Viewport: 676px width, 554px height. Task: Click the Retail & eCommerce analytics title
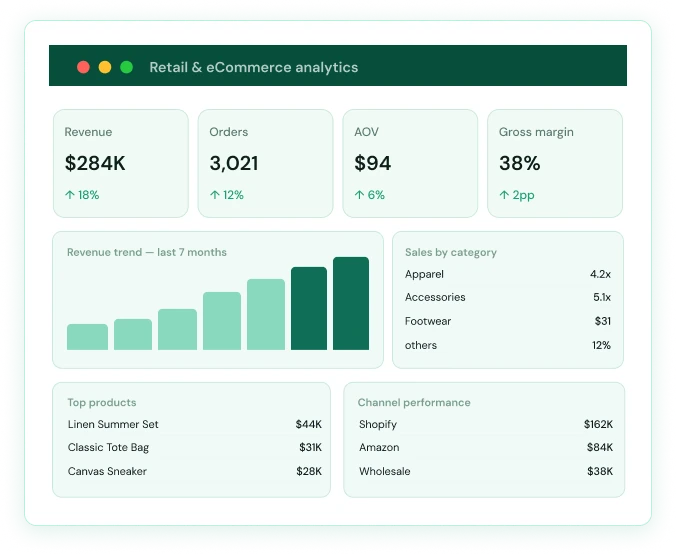pos(254,67)
